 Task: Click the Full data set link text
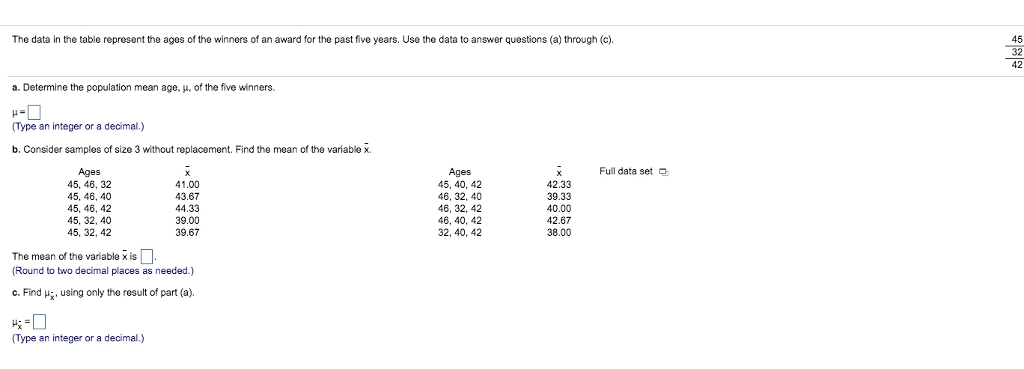pos(626,172)
